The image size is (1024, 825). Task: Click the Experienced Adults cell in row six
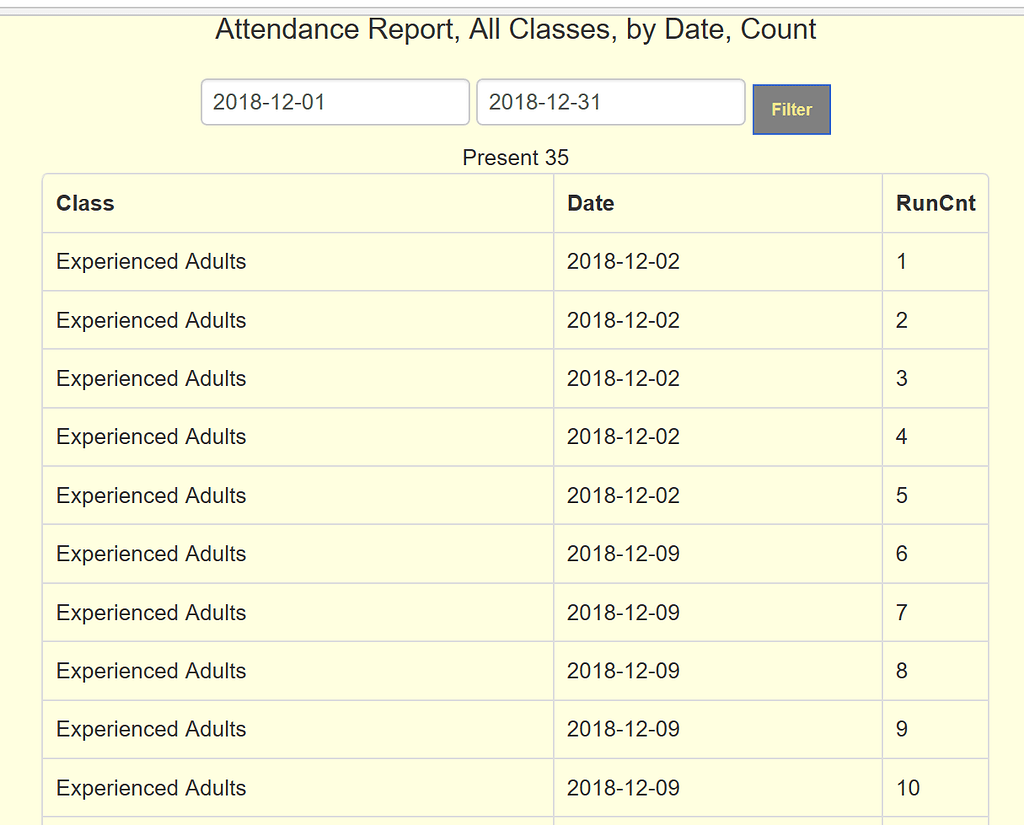tap(150, 553)
